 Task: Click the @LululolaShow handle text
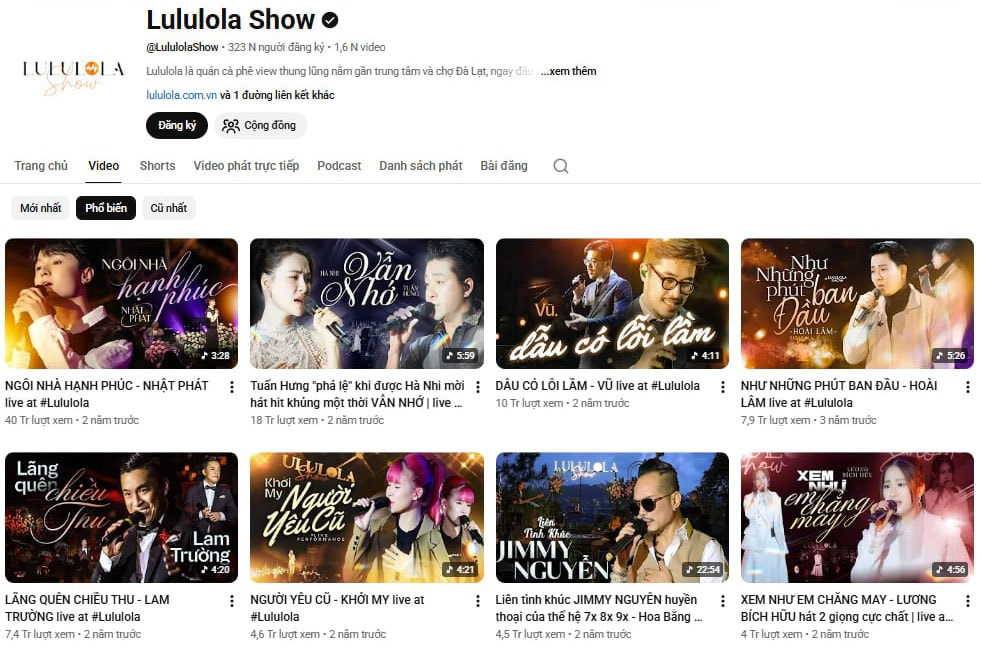pos(182,47)
